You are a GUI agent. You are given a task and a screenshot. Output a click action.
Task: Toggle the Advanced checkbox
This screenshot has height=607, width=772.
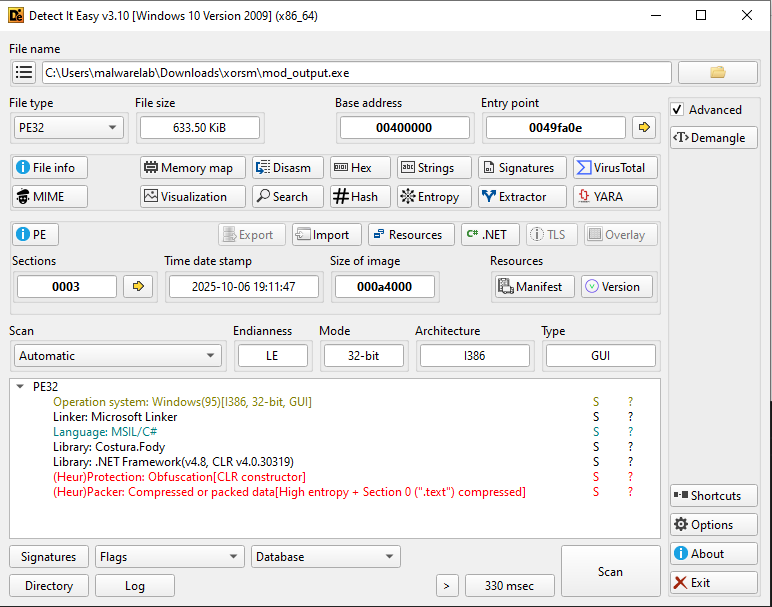coord(677,110)
